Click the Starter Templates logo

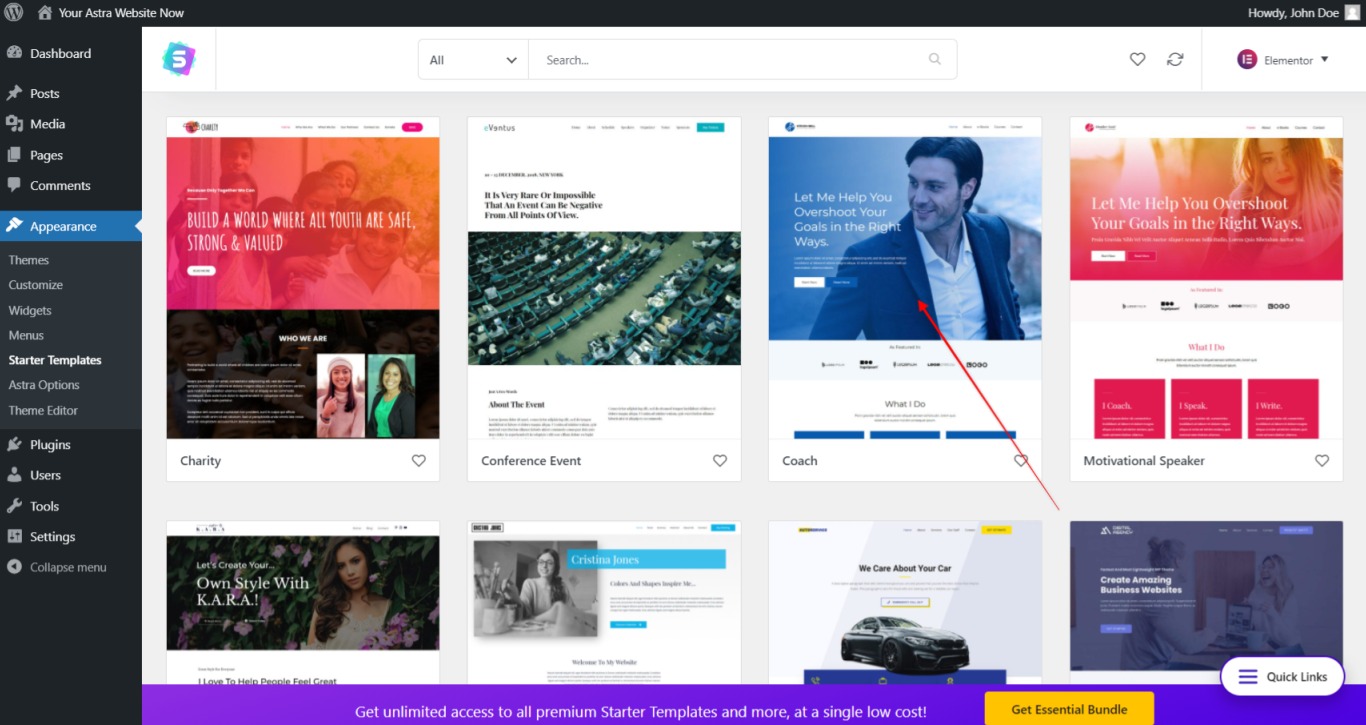point(179,59)
